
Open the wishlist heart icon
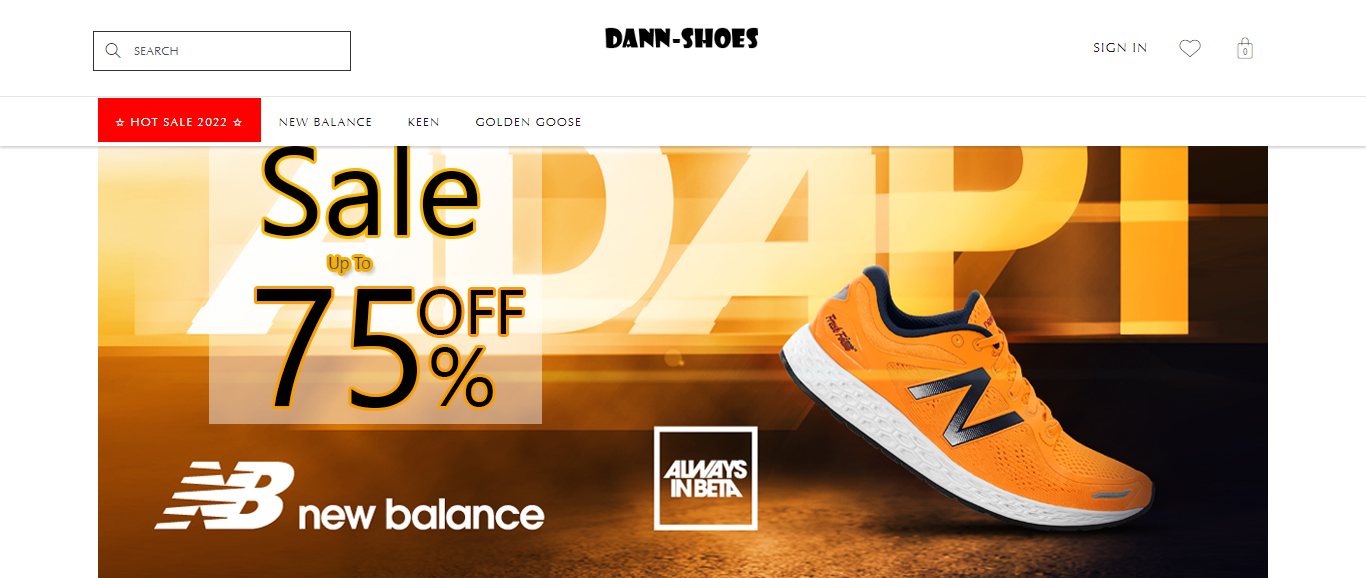click(1189, 48)
